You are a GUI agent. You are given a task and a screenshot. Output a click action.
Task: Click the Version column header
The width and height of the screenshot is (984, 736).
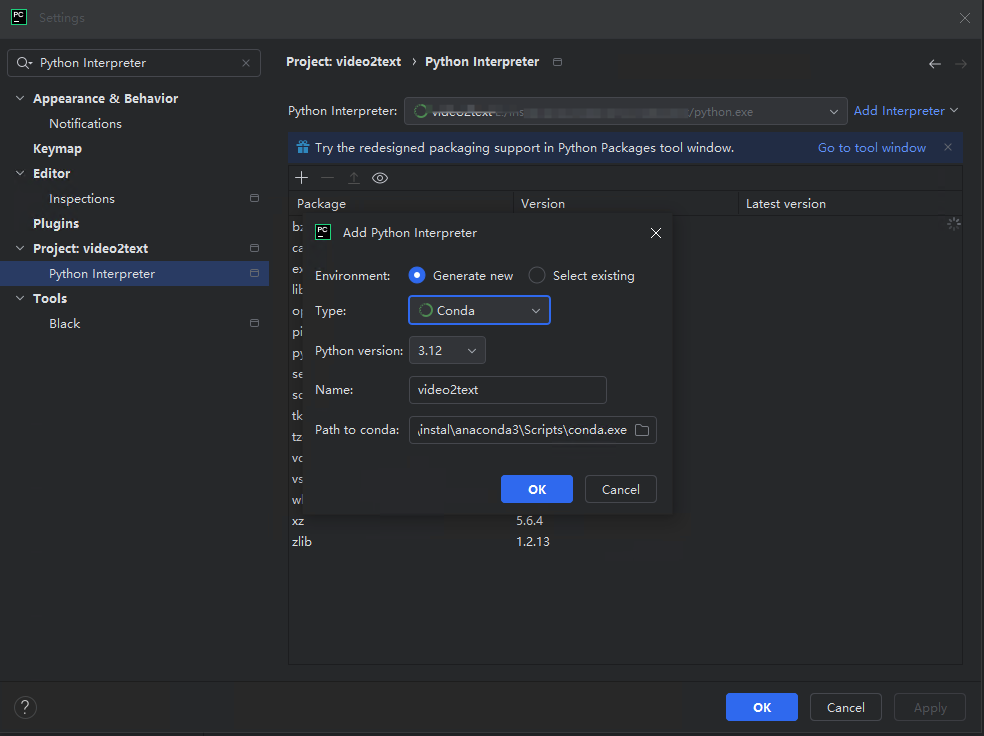tap(626, 204)
